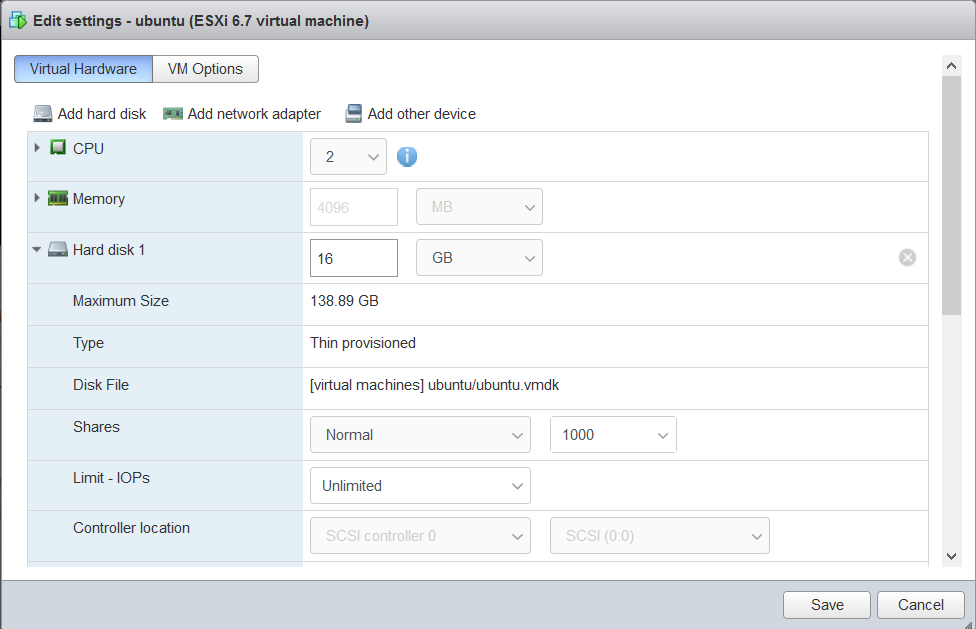Viewport: 976px width, 629px height.
Task: Open the CPU count dropdown
Action: (349, 157)
